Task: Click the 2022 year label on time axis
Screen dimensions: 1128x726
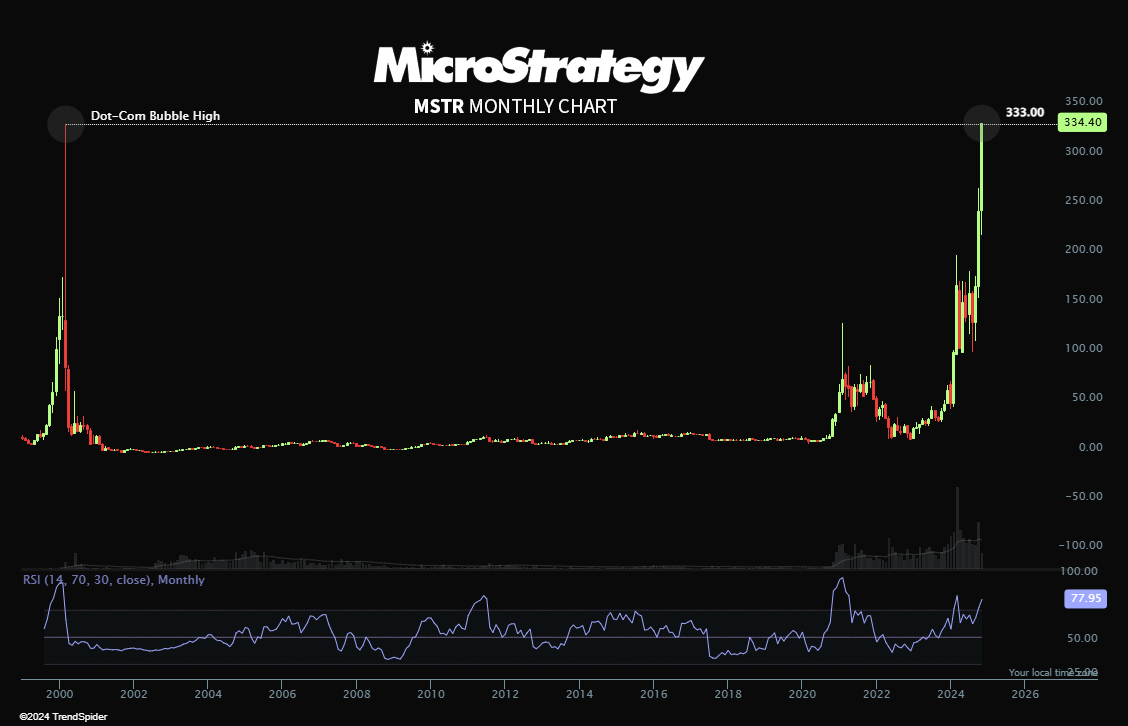Action: pyautogui.click(x=876, y=694)
